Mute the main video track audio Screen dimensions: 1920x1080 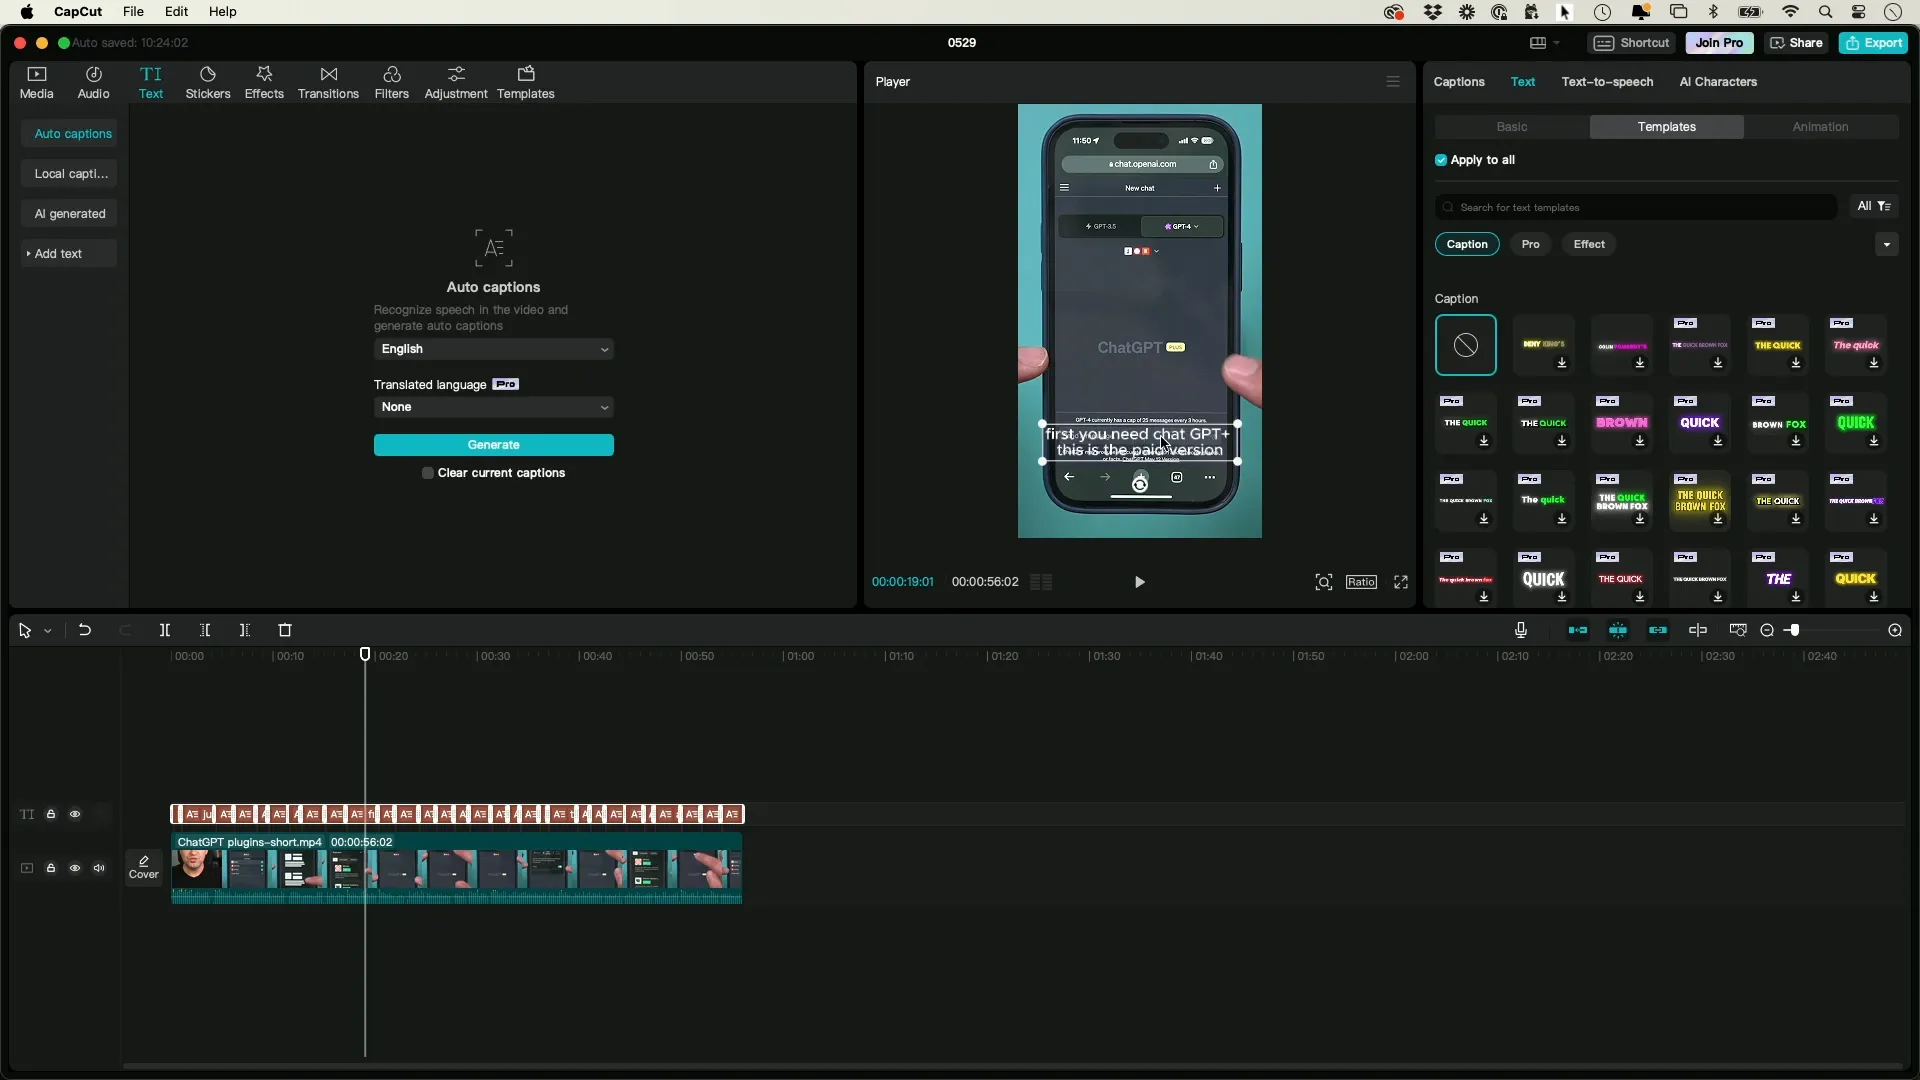click(x=99, y=868)
